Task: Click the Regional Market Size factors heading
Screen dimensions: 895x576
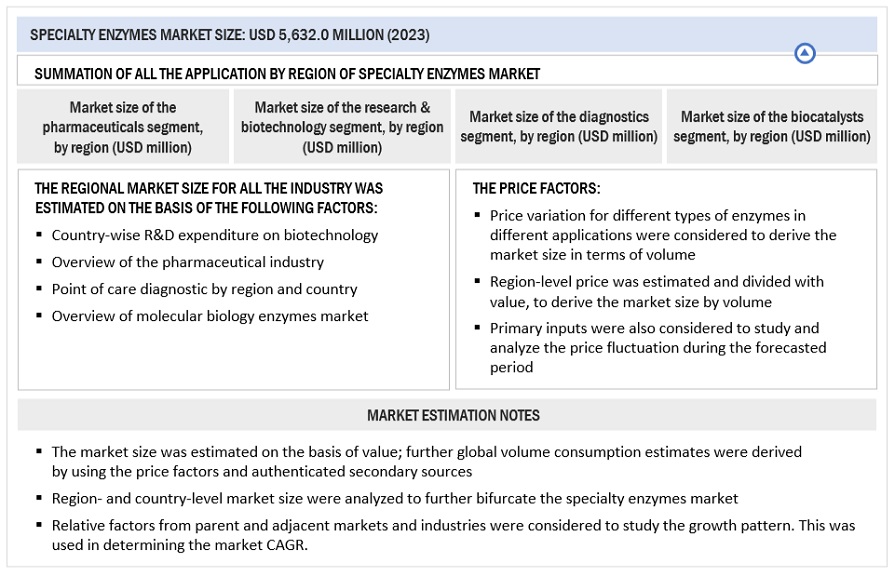Action: 208,198
